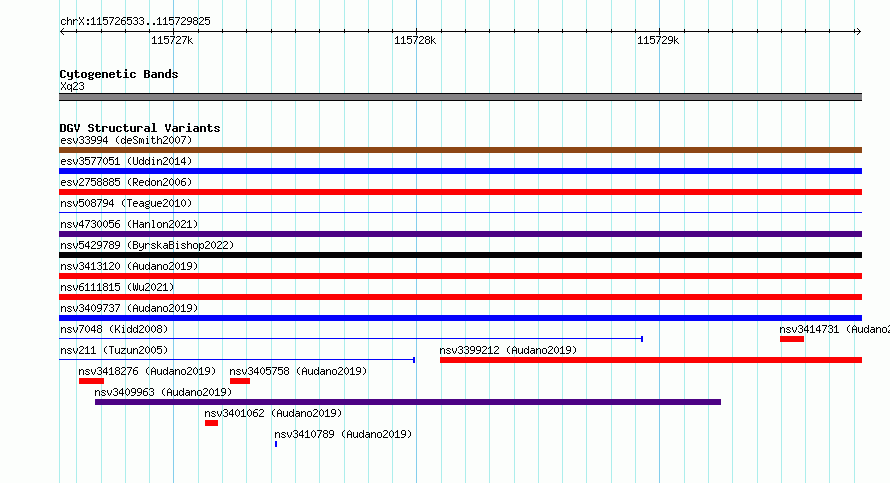Select the brown esv33994 variant bar
This screenshot has height=483, width=890.
[x=460, y=150]
